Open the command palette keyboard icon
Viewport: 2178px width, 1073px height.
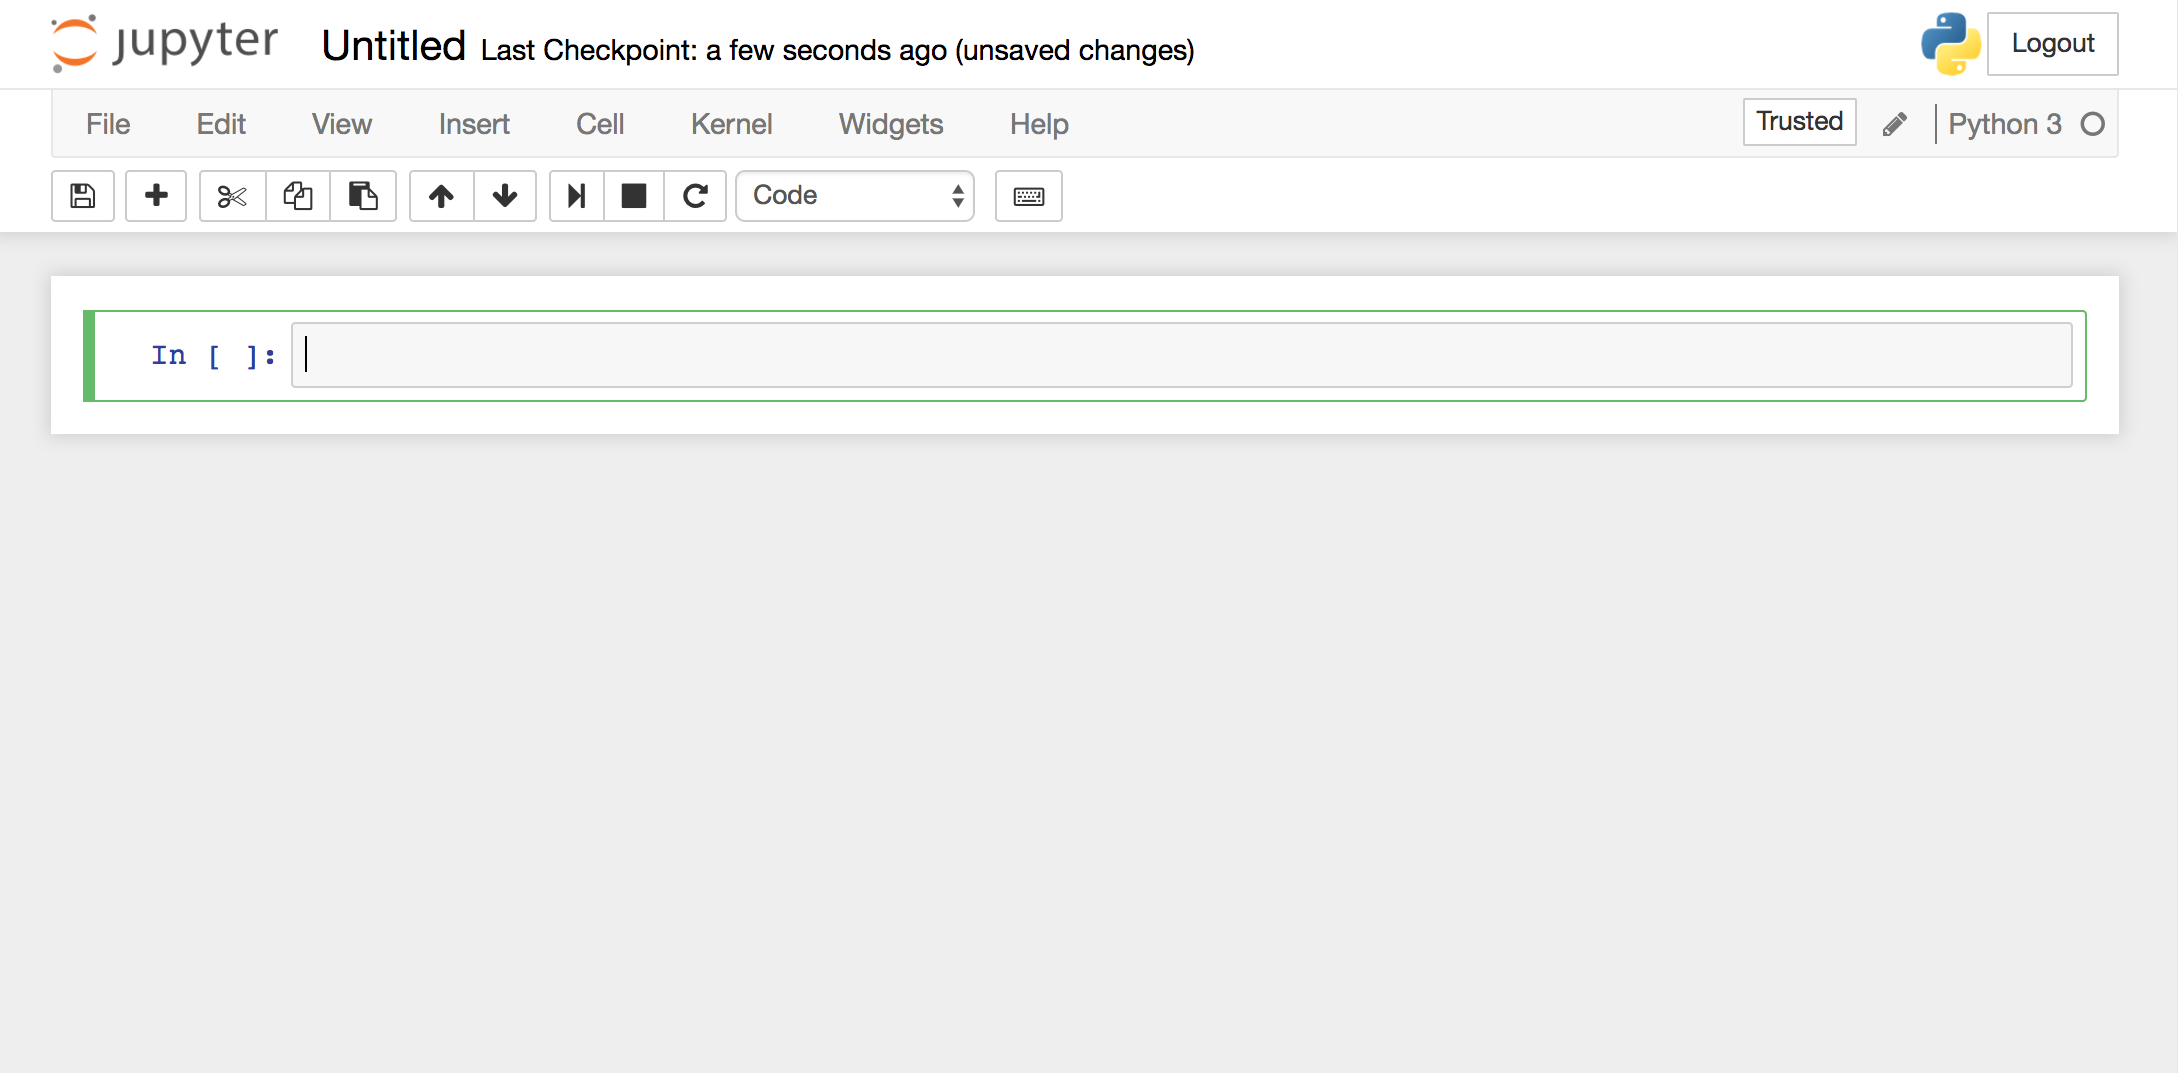[1028, 196]
